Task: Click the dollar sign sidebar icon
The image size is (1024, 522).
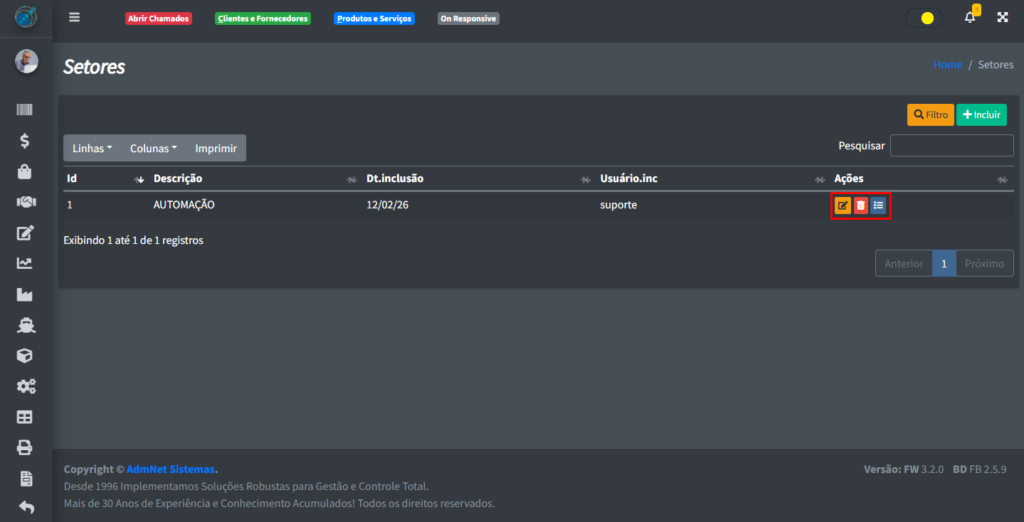Action: 25,141
